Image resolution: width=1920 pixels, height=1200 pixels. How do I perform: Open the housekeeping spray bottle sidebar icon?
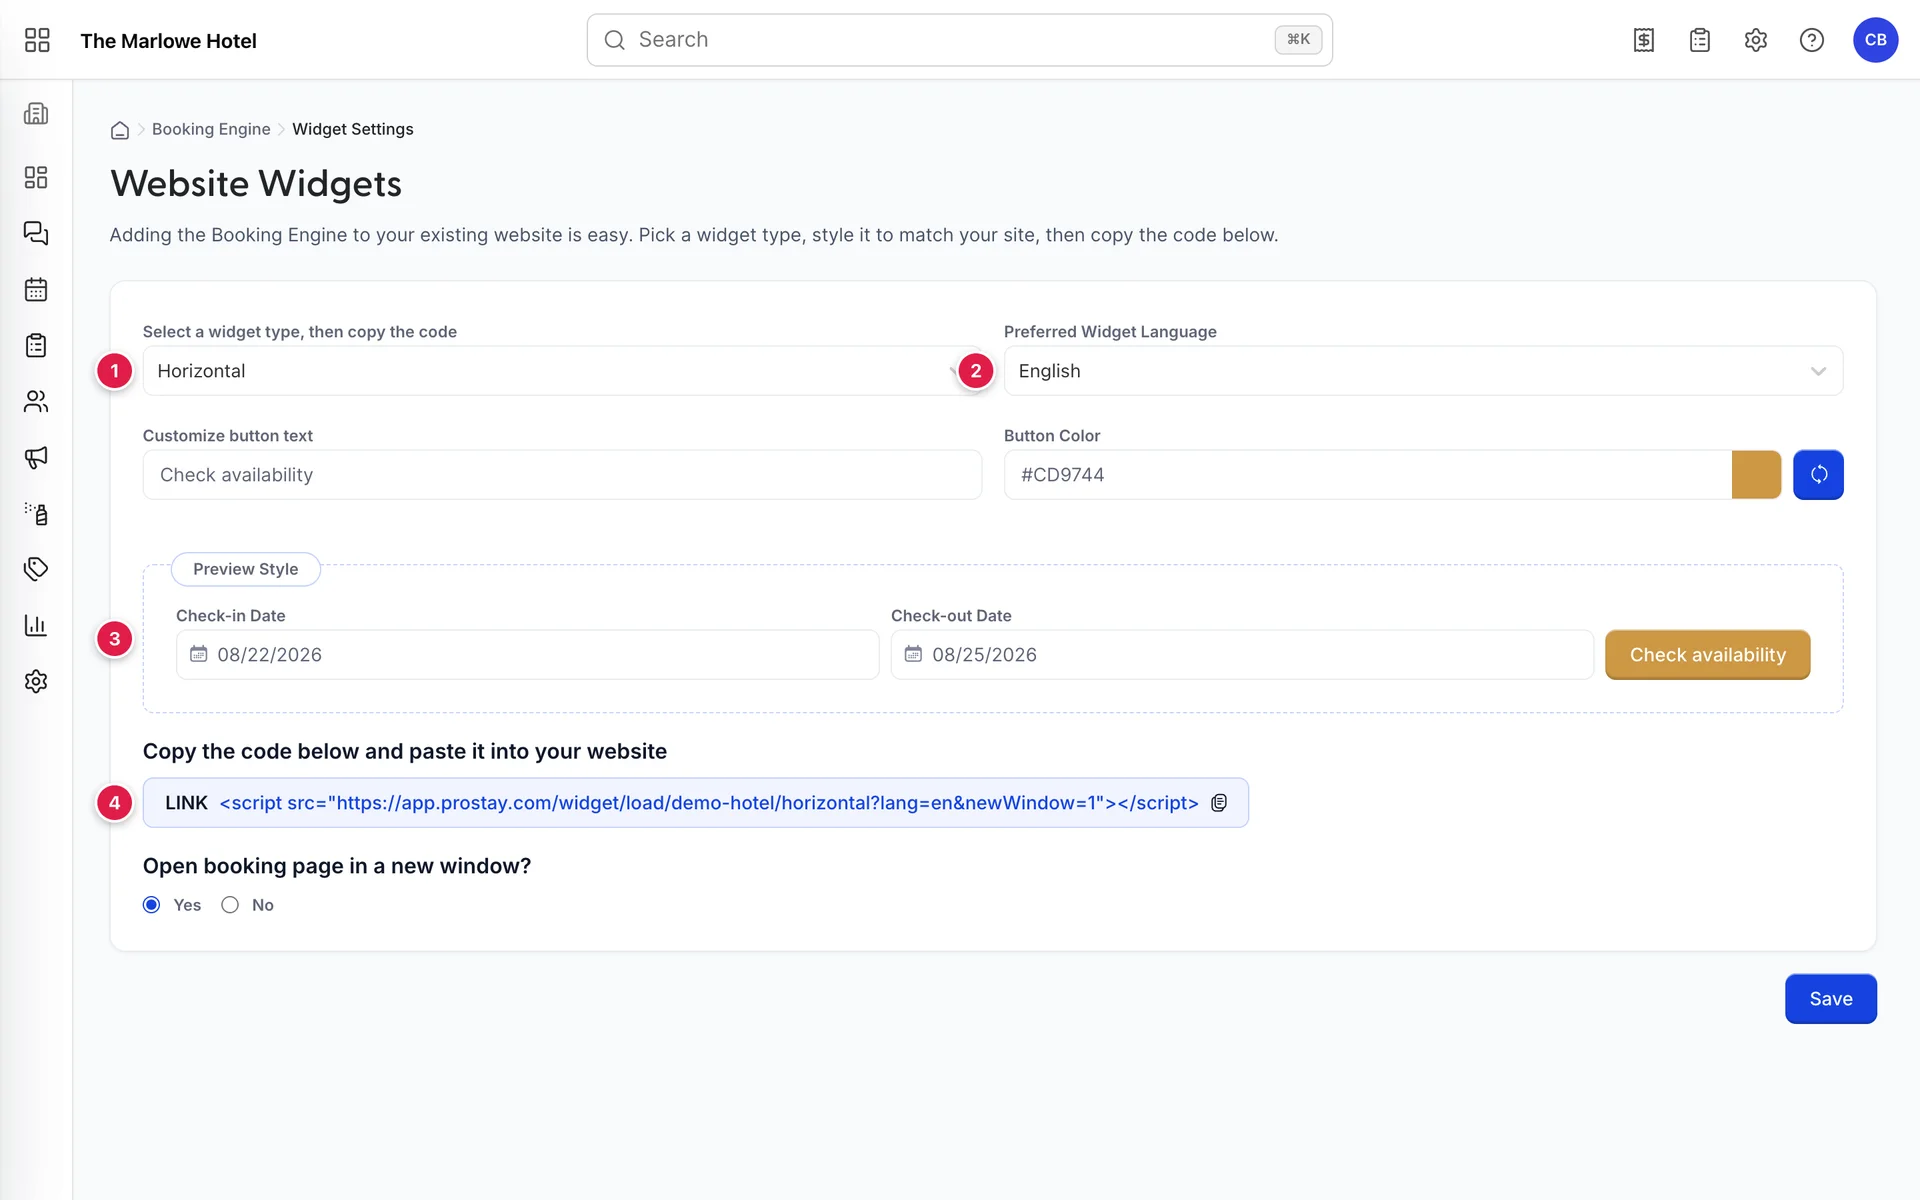point(36,513)
